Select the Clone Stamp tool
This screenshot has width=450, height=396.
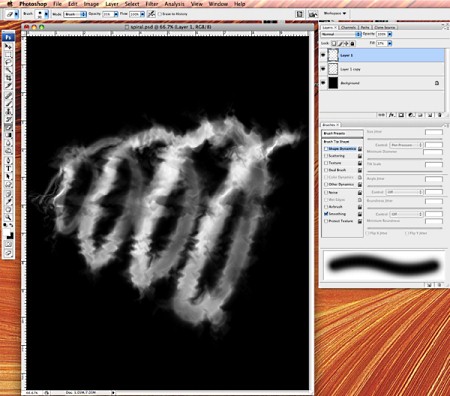point(8,111)
